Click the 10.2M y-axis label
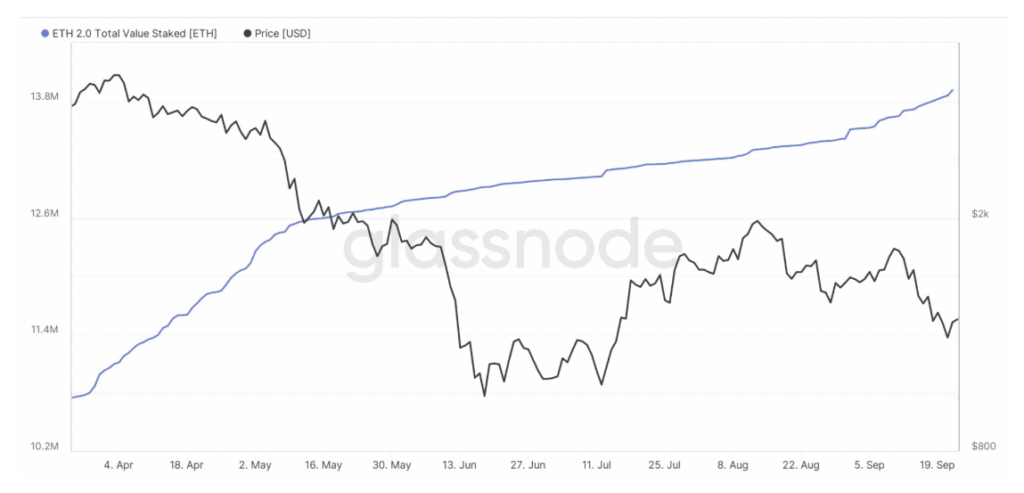 47,446
